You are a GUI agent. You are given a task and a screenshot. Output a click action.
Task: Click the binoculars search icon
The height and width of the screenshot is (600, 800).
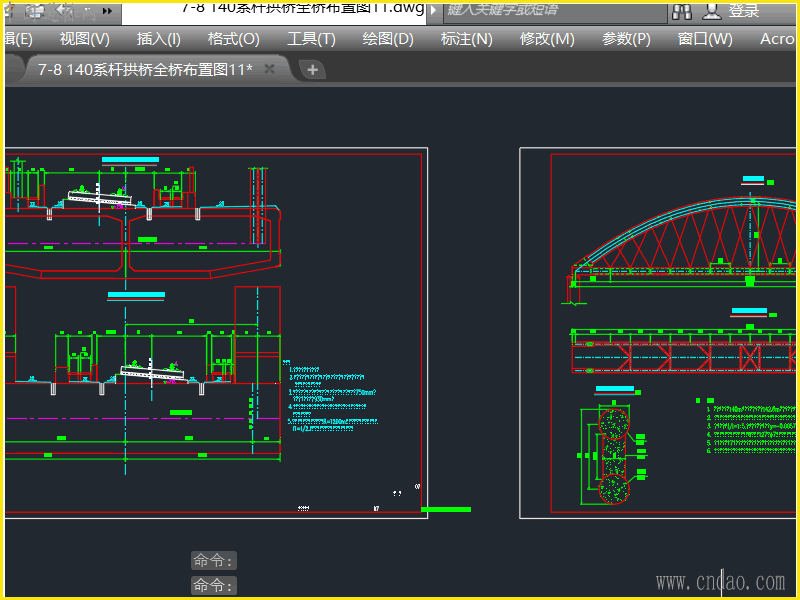pos(682,12)
